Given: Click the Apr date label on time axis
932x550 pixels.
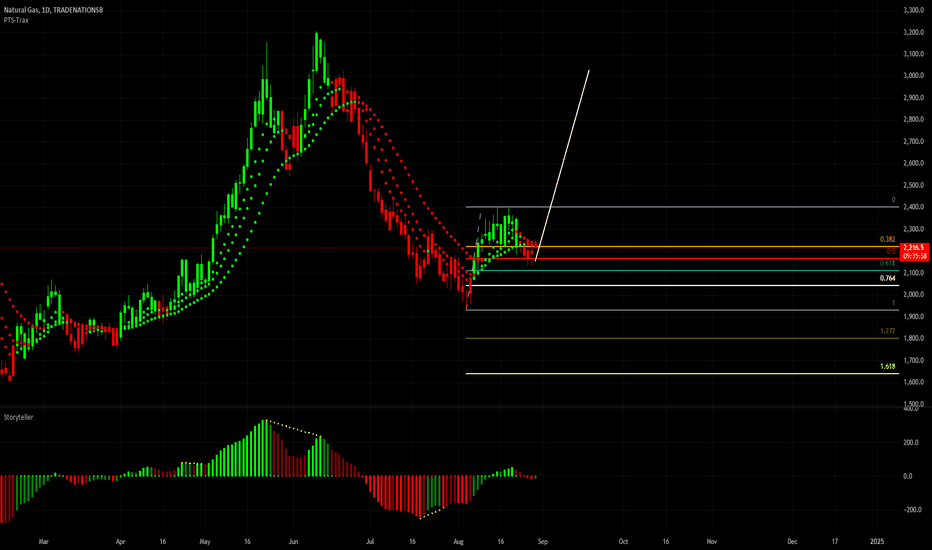Looking at the screenshot, I should coord(120,542).
